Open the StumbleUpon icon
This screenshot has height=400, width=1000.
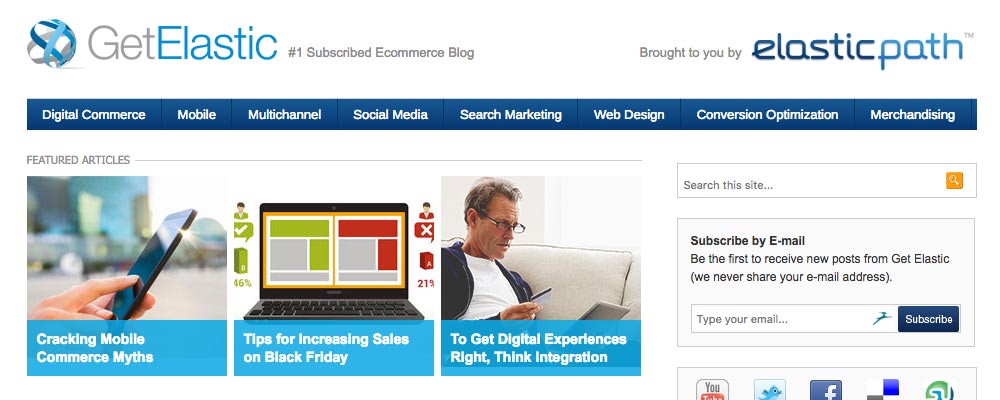[x=939, y=390]
